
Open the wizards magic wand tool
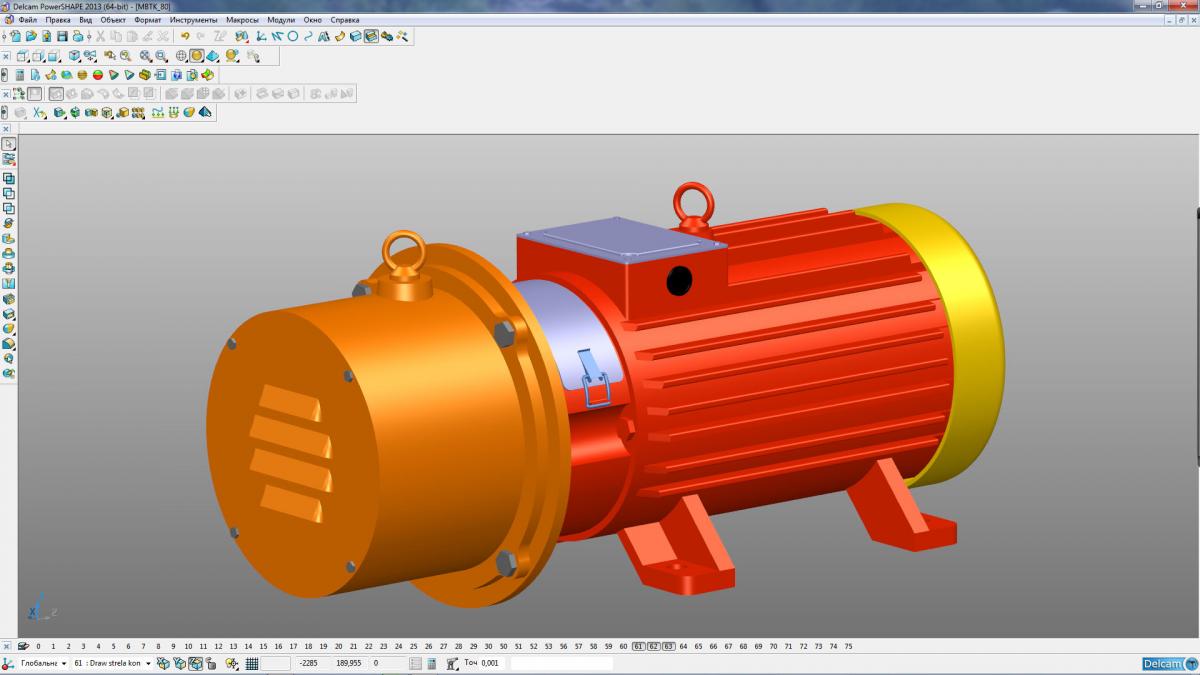402,36
